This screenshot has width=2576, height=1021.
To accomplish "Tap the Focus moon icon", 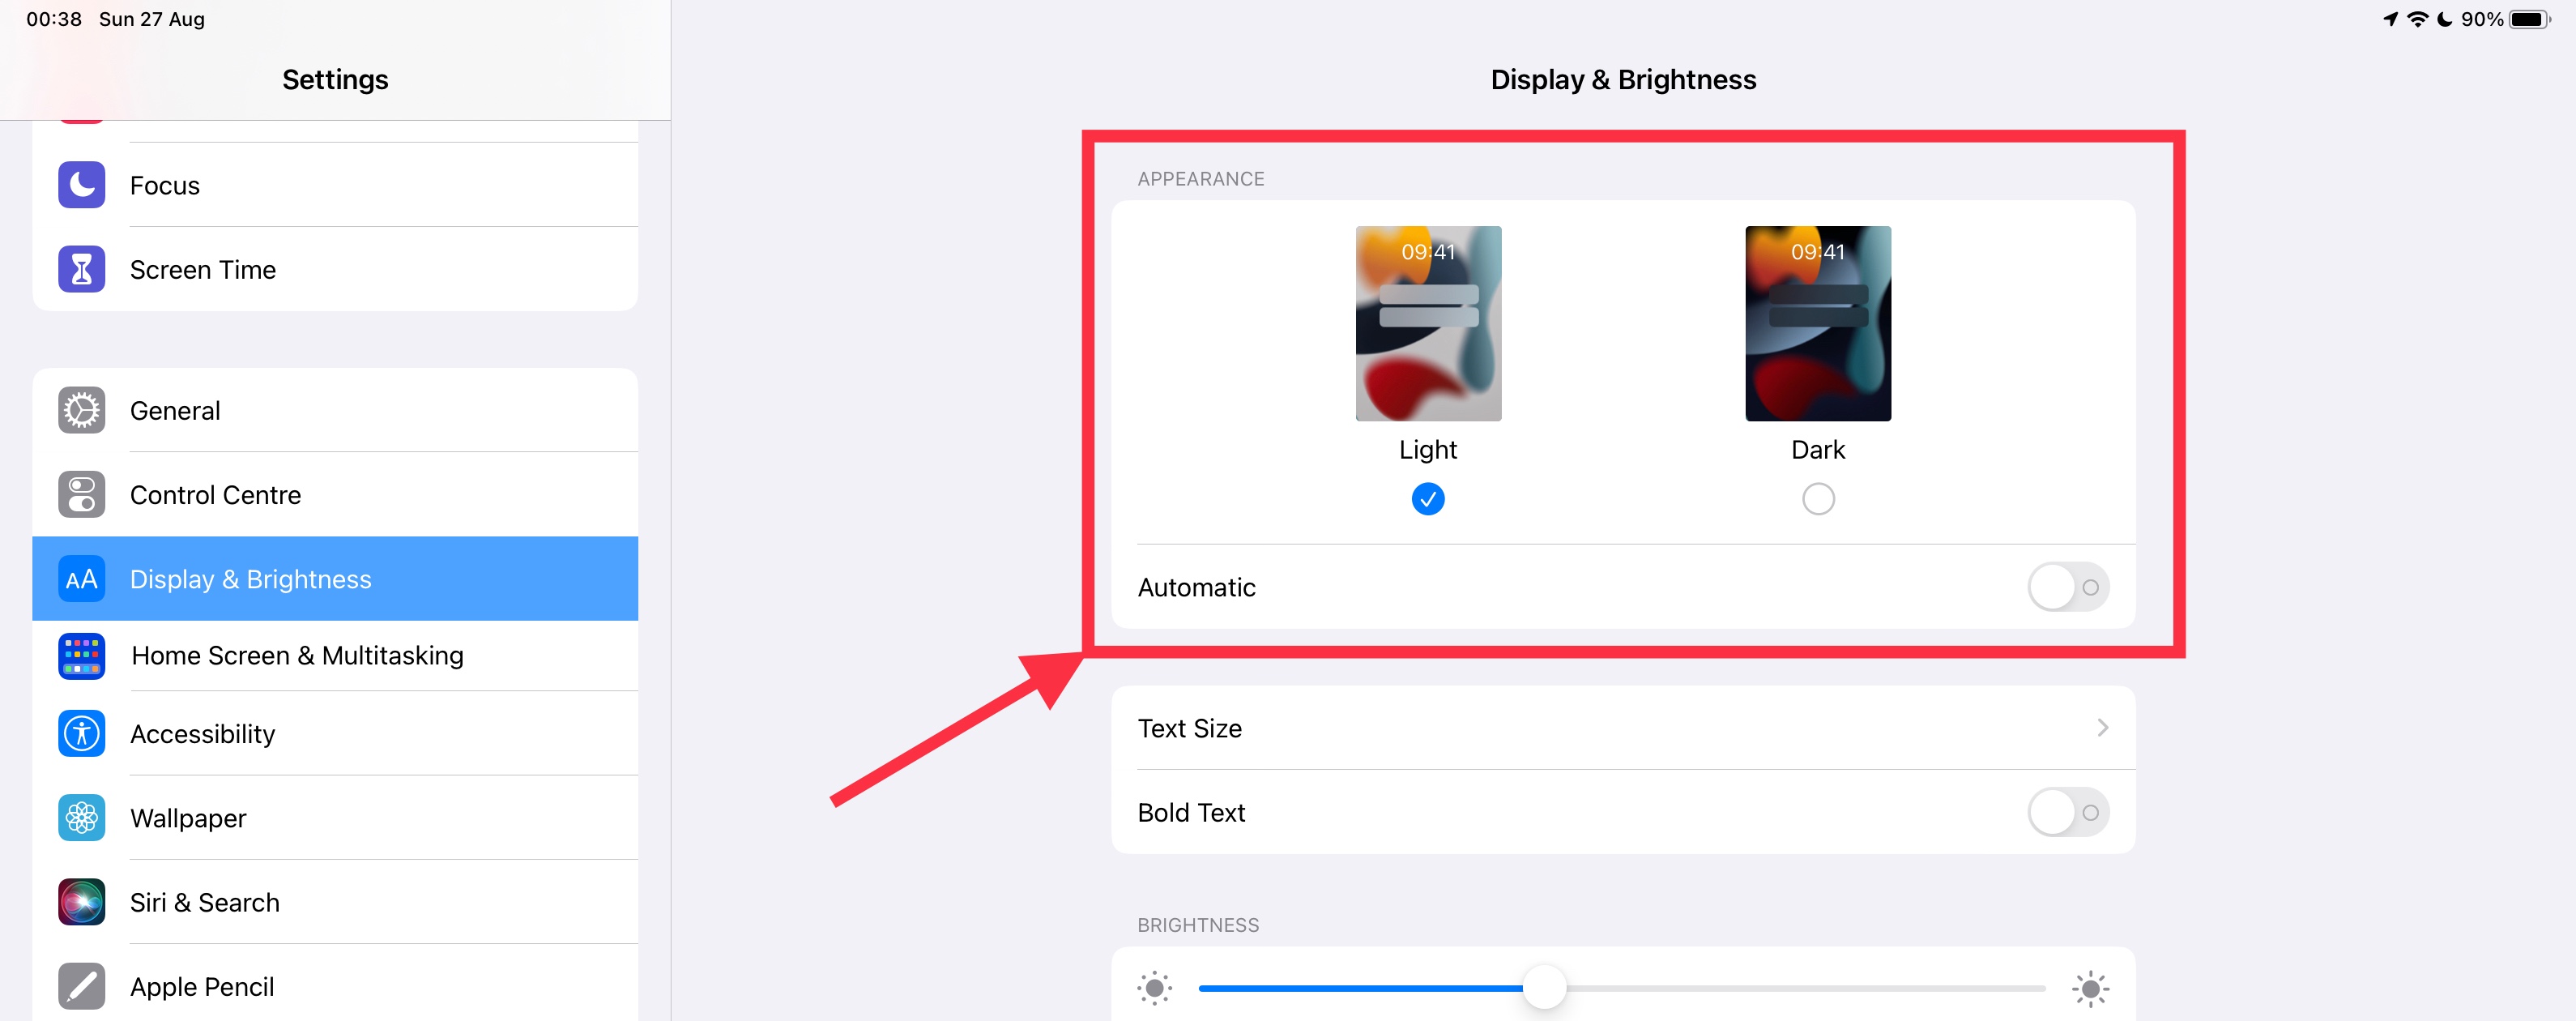I will 81,185.
